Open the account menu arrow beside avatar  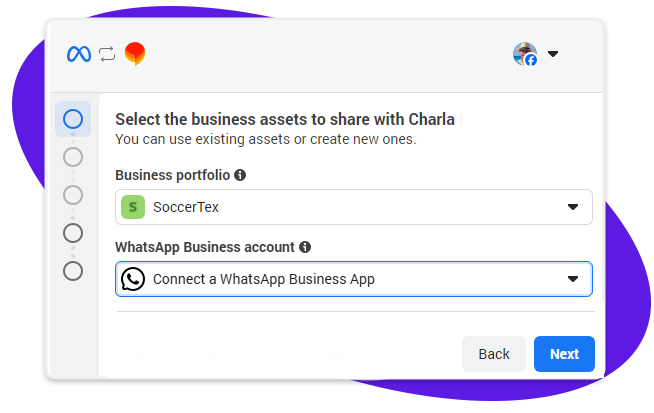point(553,54)
